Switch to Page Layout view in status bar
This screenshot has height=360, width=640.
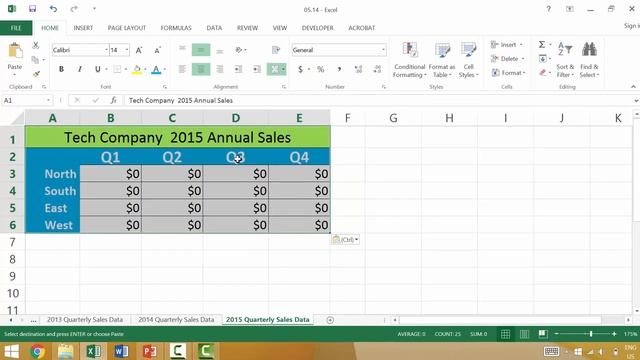click(524, 334)
